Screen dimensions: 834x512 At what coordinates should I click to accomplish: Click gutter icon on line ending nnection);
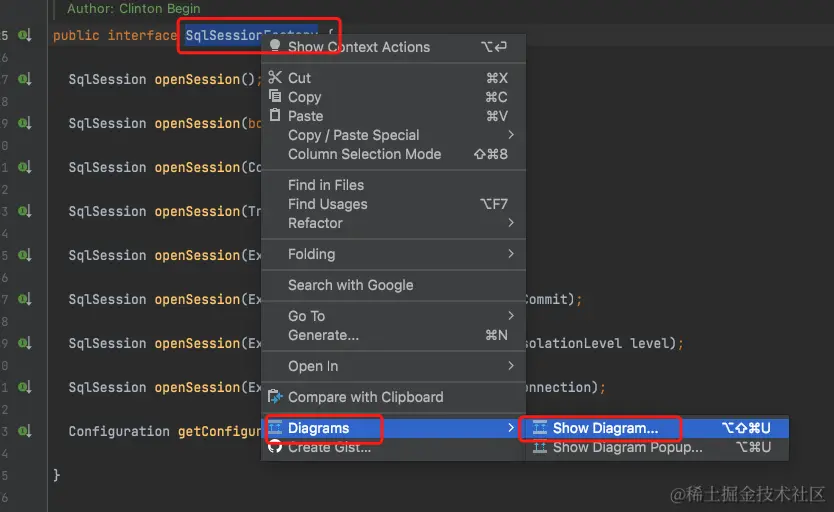pyautogui.click(x=24, y=387)
